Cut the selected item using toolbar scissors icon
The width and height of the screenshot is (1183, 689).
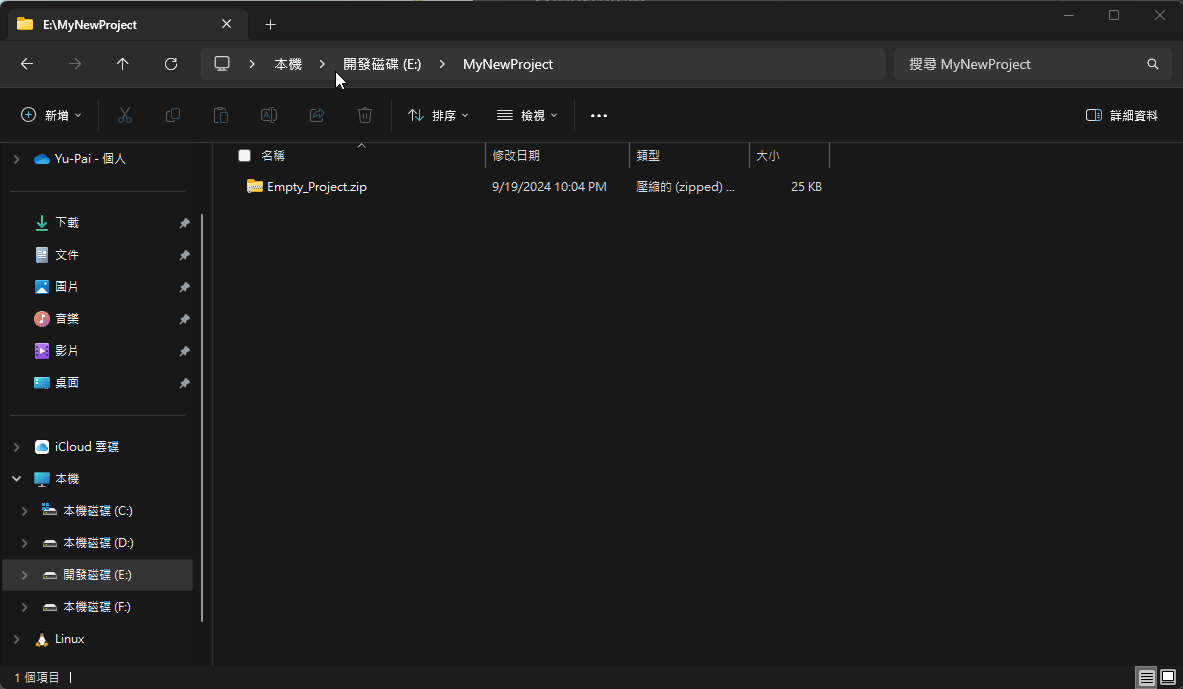pos(124,115)
